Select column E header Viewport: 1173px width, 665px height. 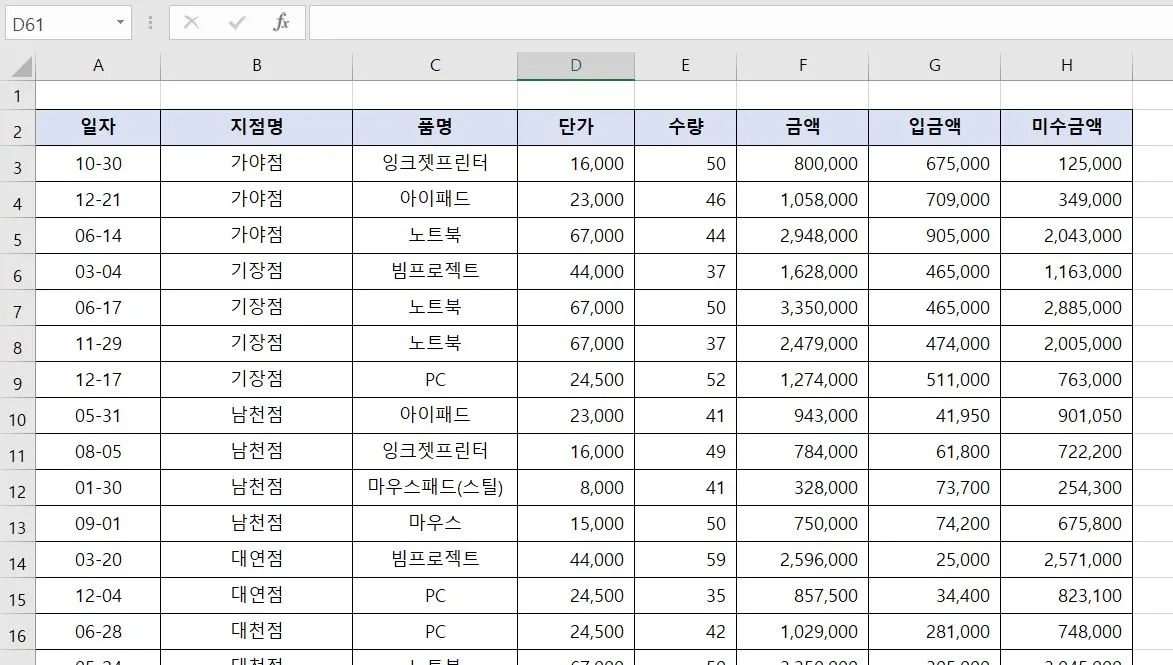pyautogui.click(x=685, y=66)
